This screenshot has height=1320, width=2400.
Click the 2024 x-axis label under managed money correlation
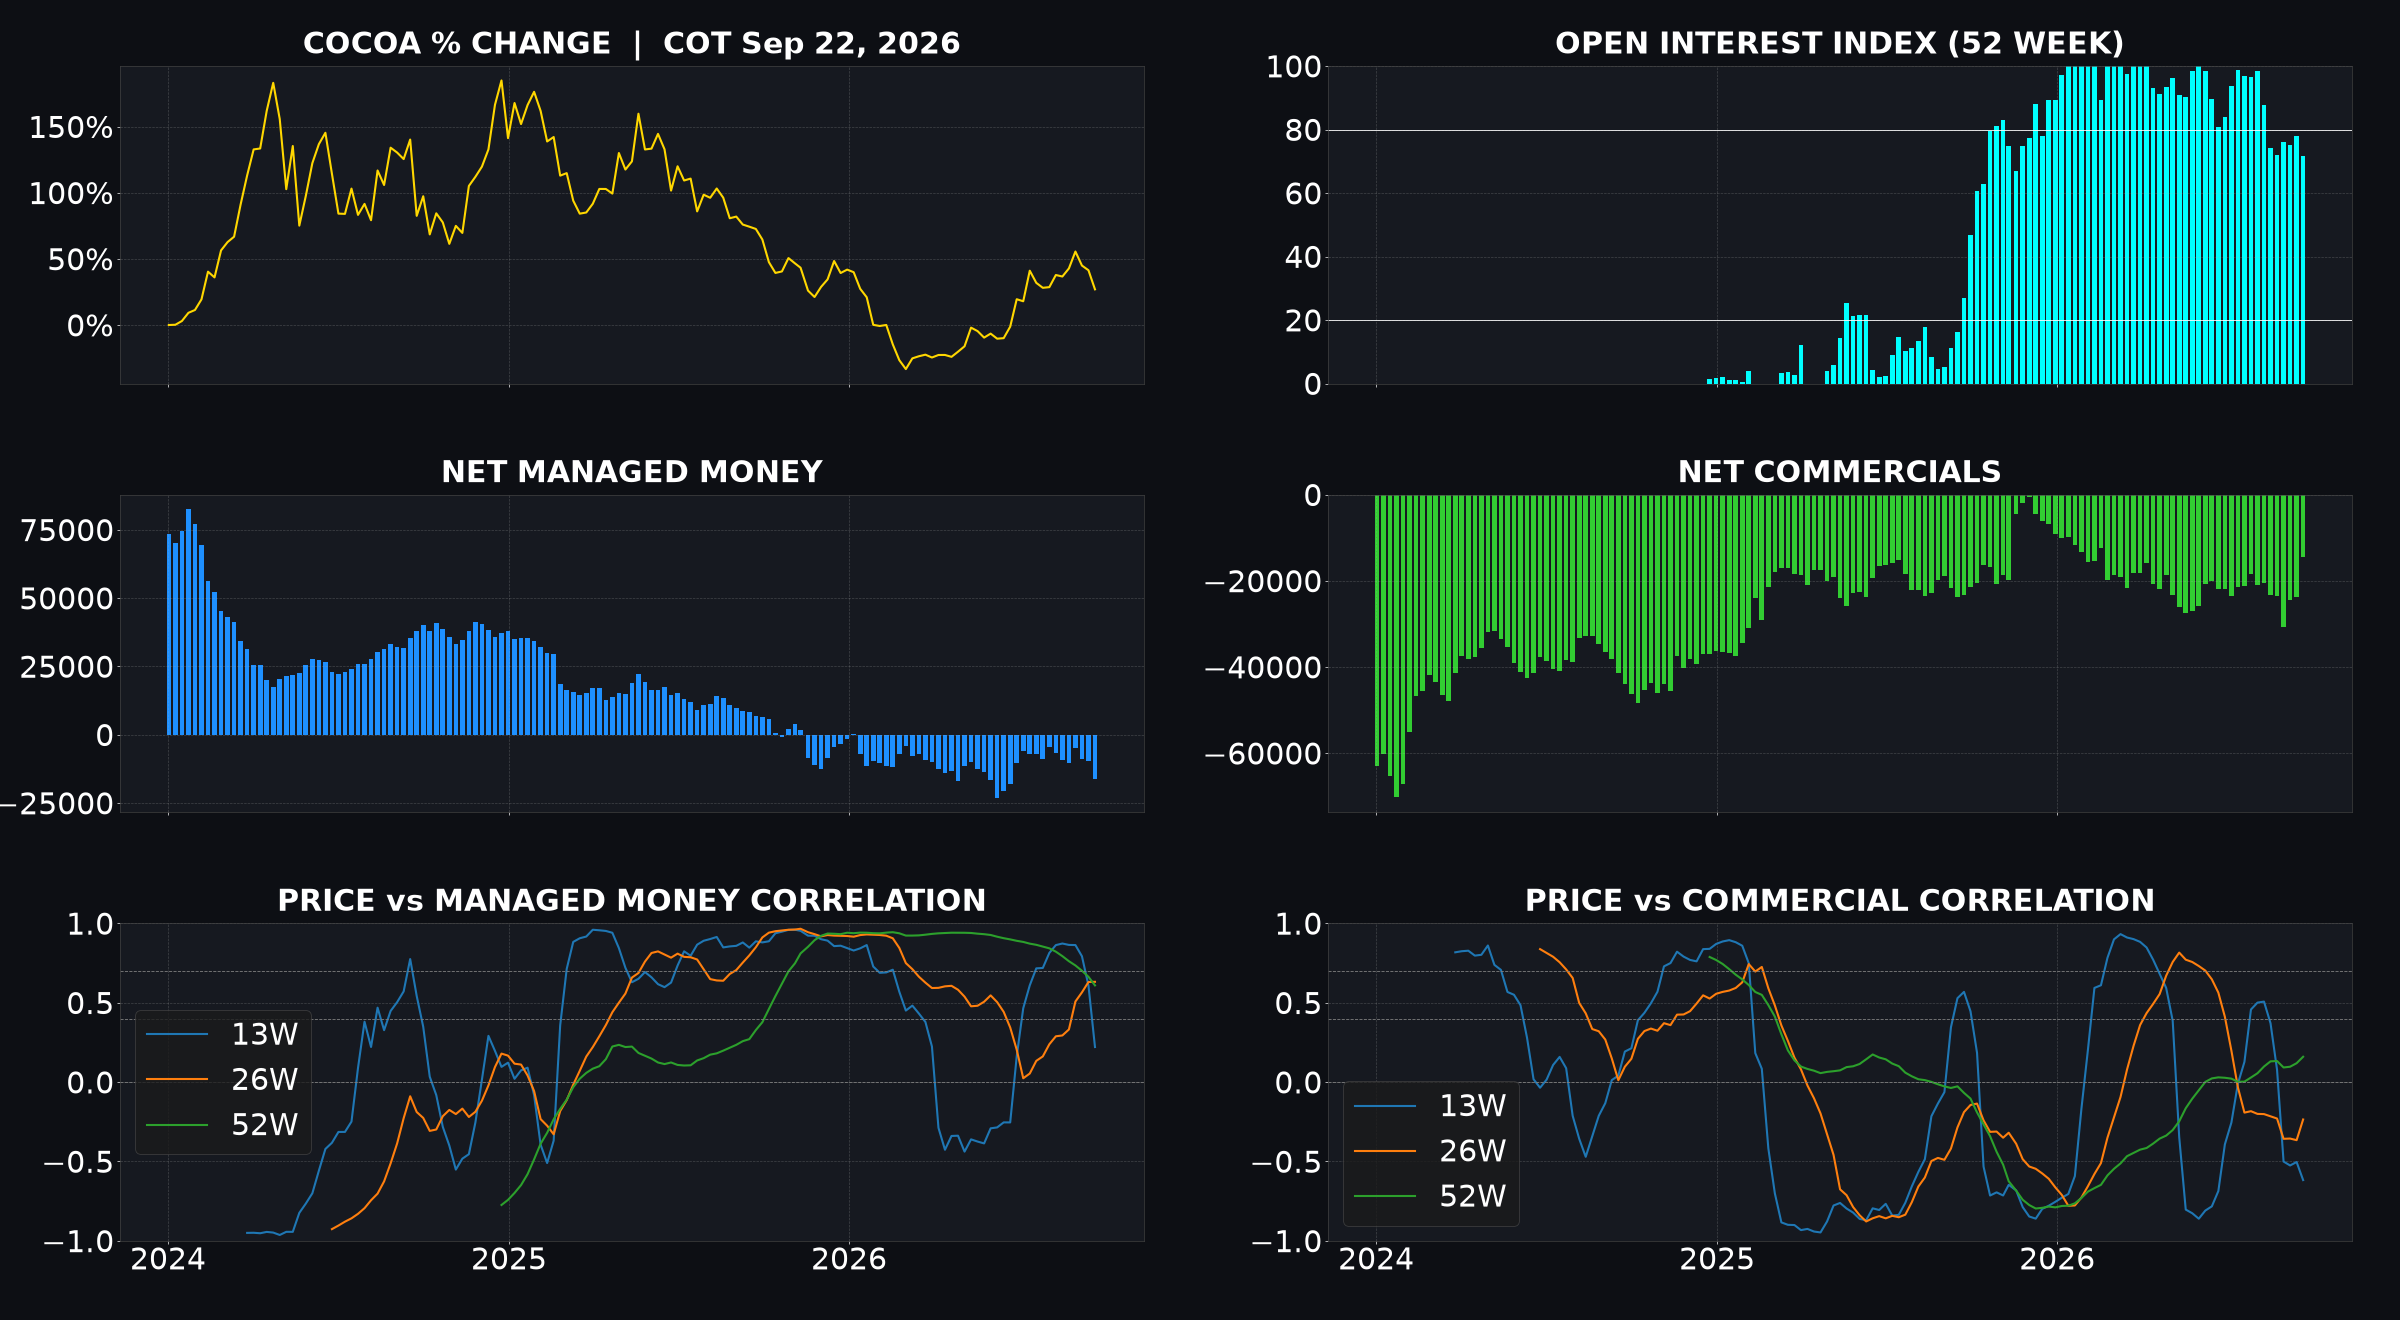pyautogui.click(x=168, y=1260)
